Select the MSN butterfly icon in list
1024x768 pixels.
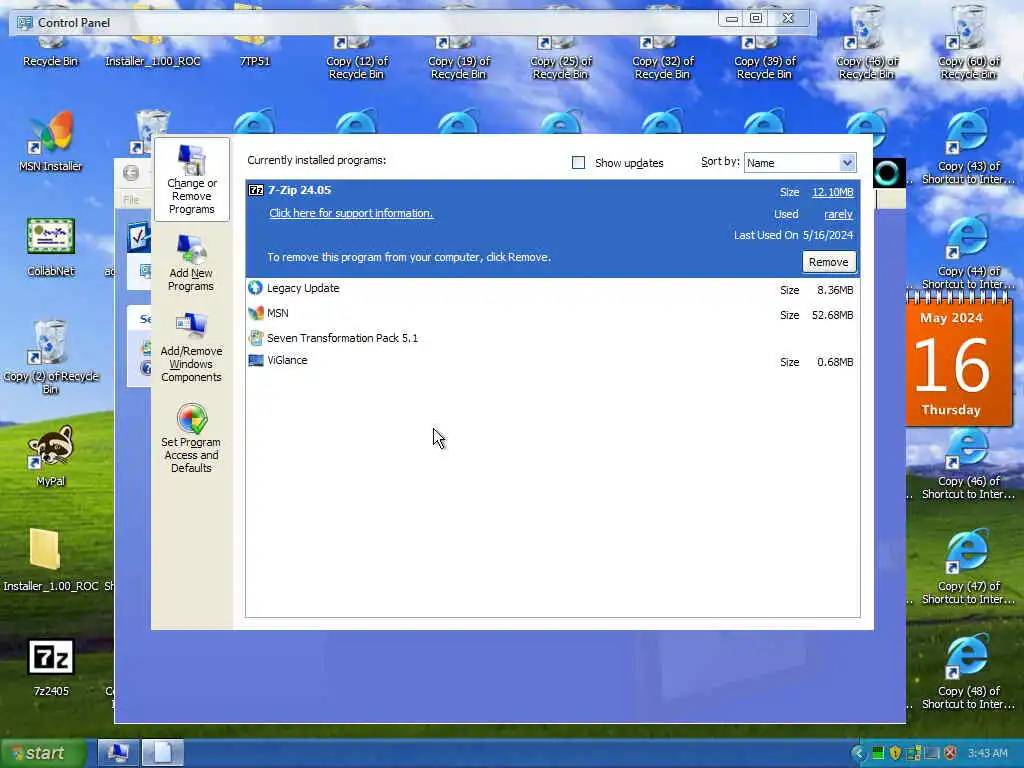click(255, 313)
